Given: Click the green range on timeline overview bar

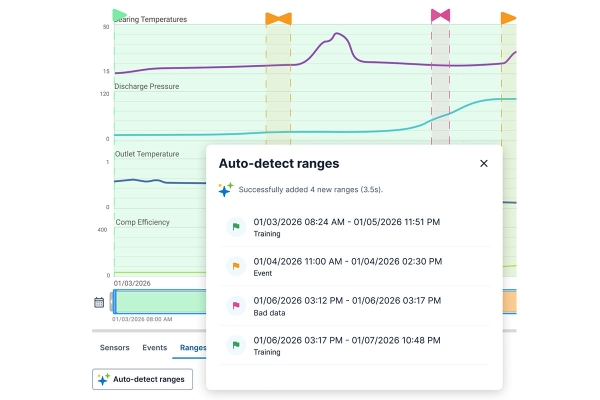Looking at the screenshot, I should coord(160,302).
